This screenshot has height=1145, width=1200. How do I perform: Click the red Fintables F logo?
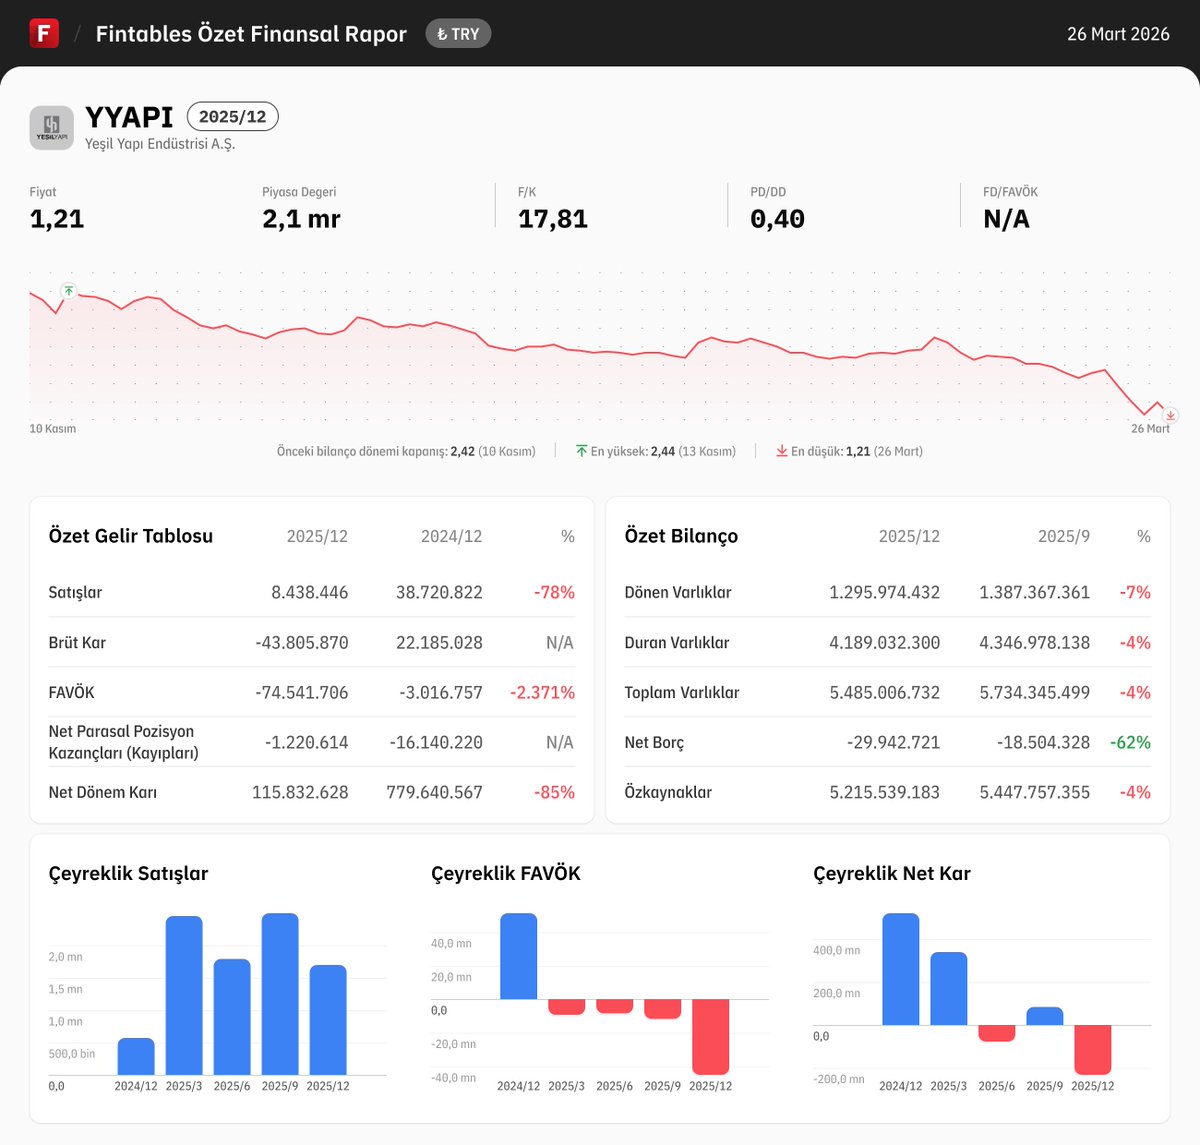tap(44, 33)
